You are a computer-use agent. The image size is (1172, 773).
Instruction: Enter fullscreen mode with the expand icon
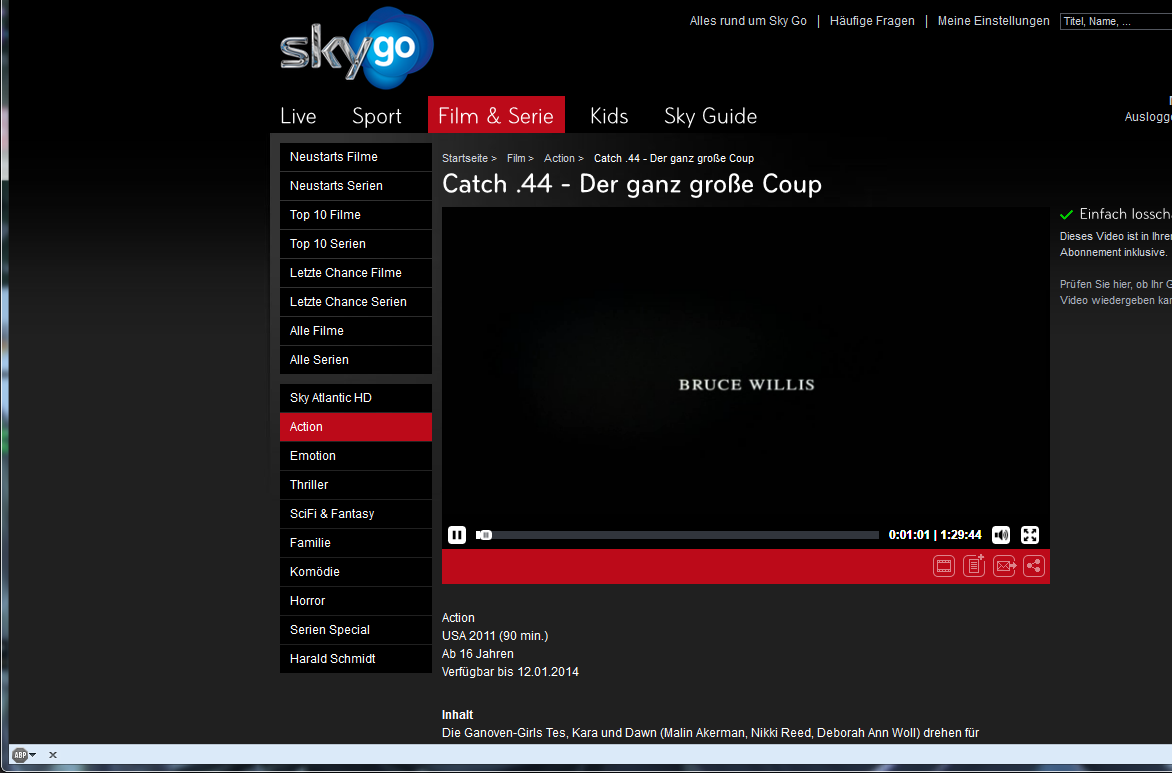point(1030,535)
